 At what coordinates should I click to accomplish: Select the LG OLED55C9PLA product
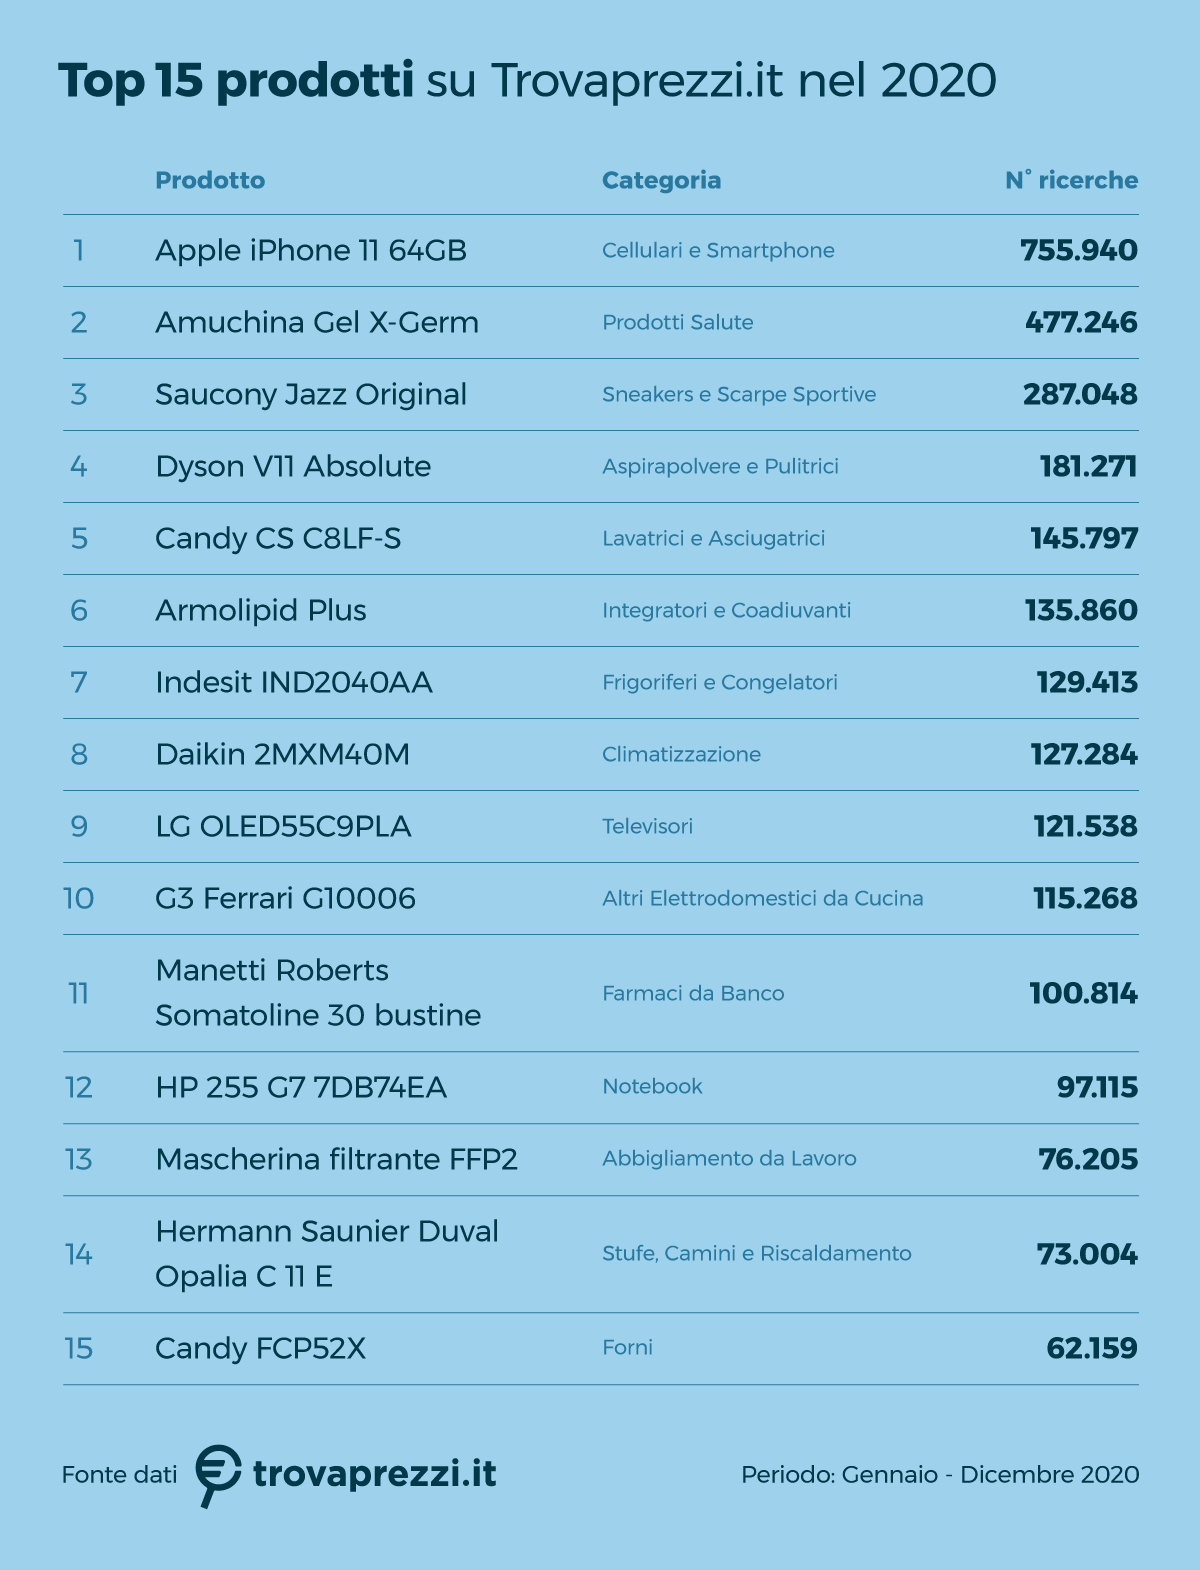click(x=283, y=826)
